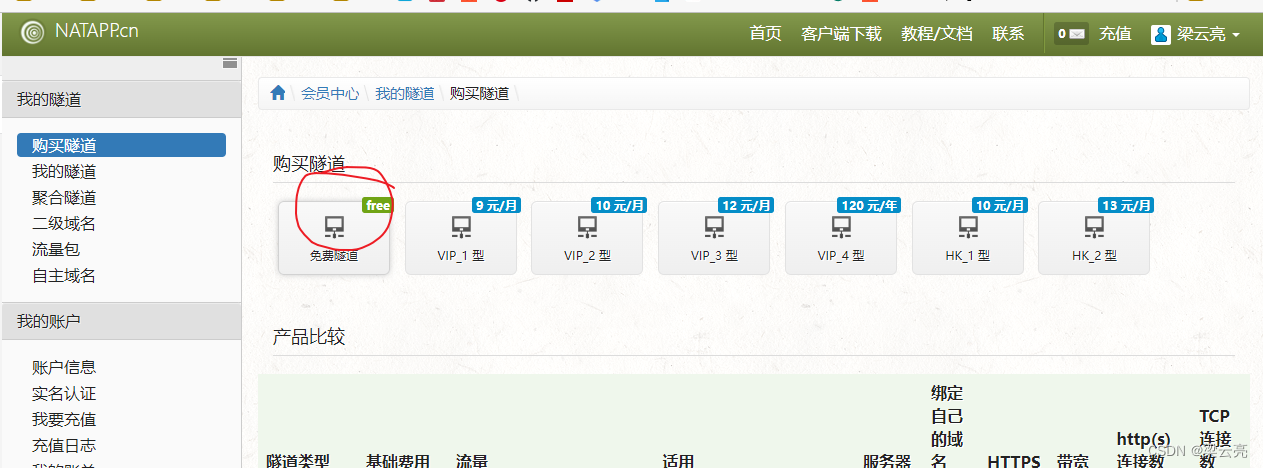
Task: Click the 产品比较 section heading
Action: [x=309, y=337]
